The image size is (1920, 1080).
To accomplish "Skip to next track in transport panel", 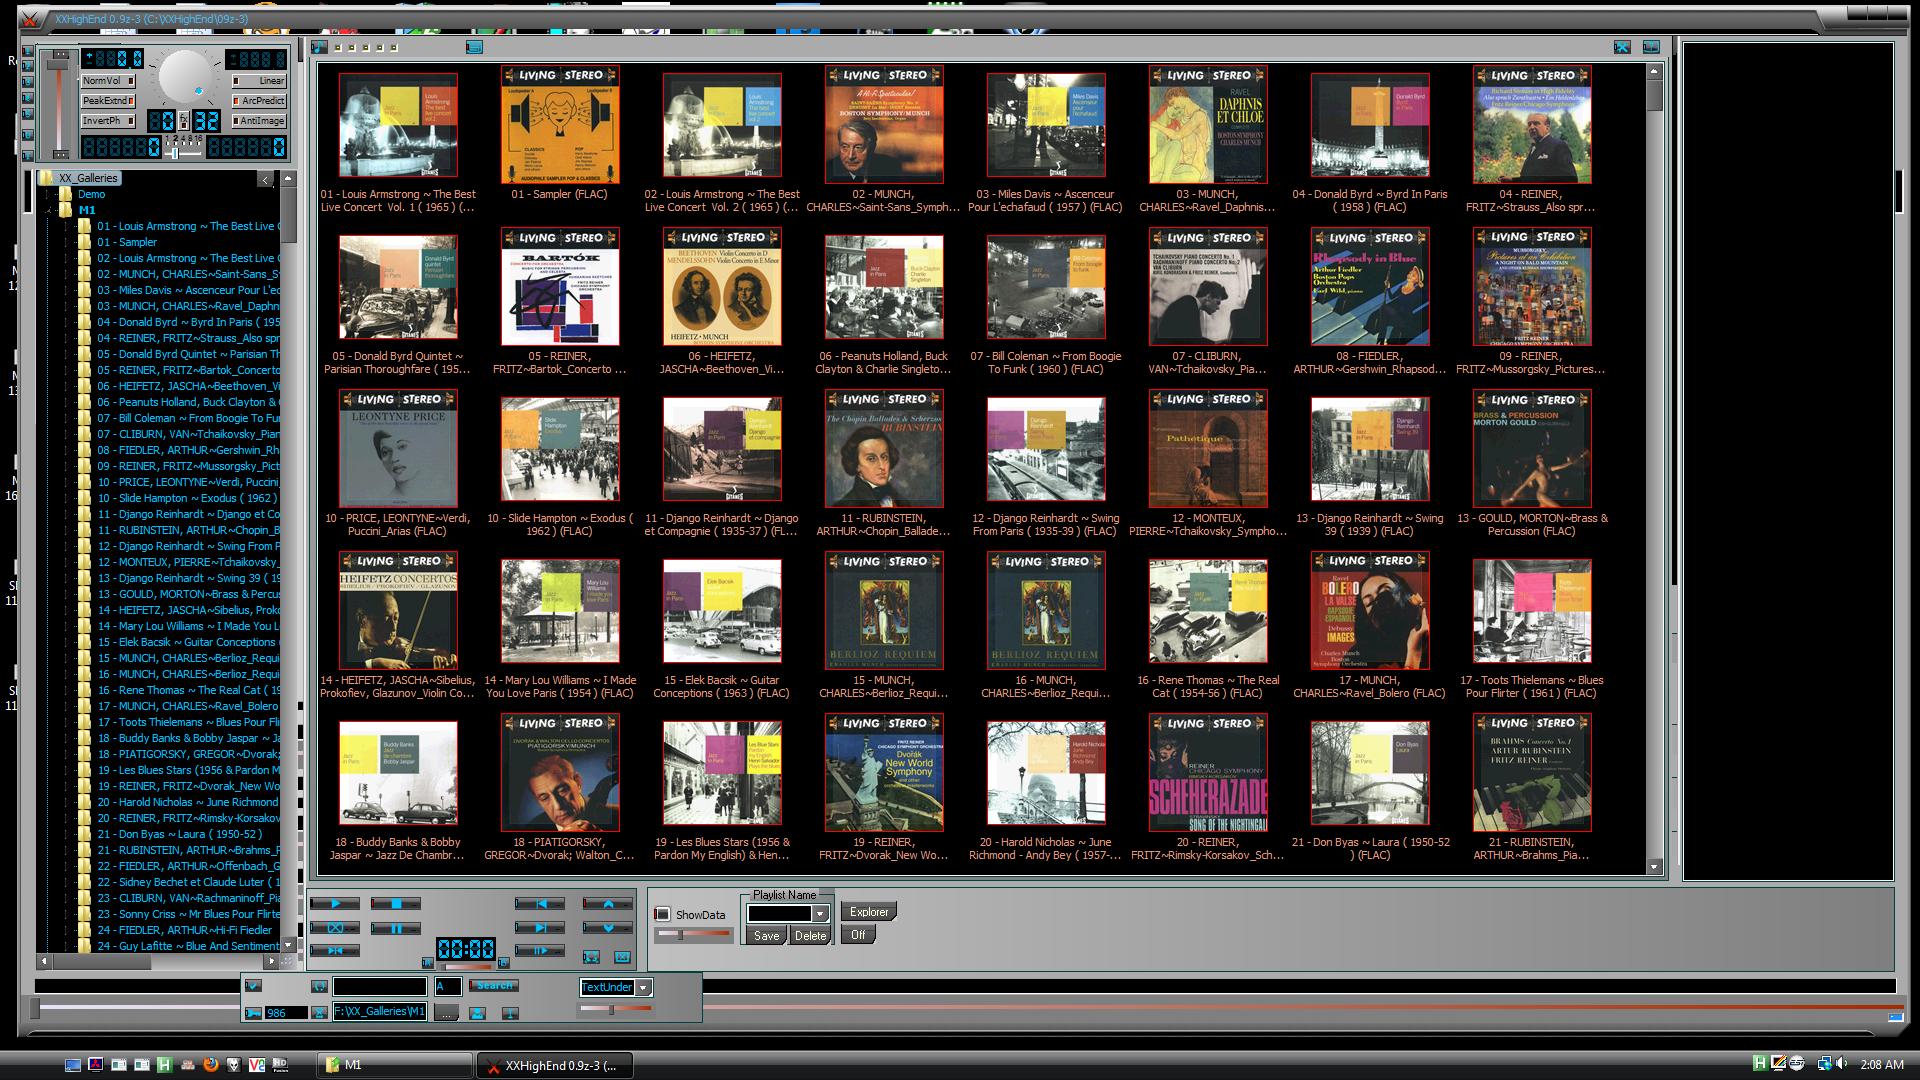I will coord(540,928).
